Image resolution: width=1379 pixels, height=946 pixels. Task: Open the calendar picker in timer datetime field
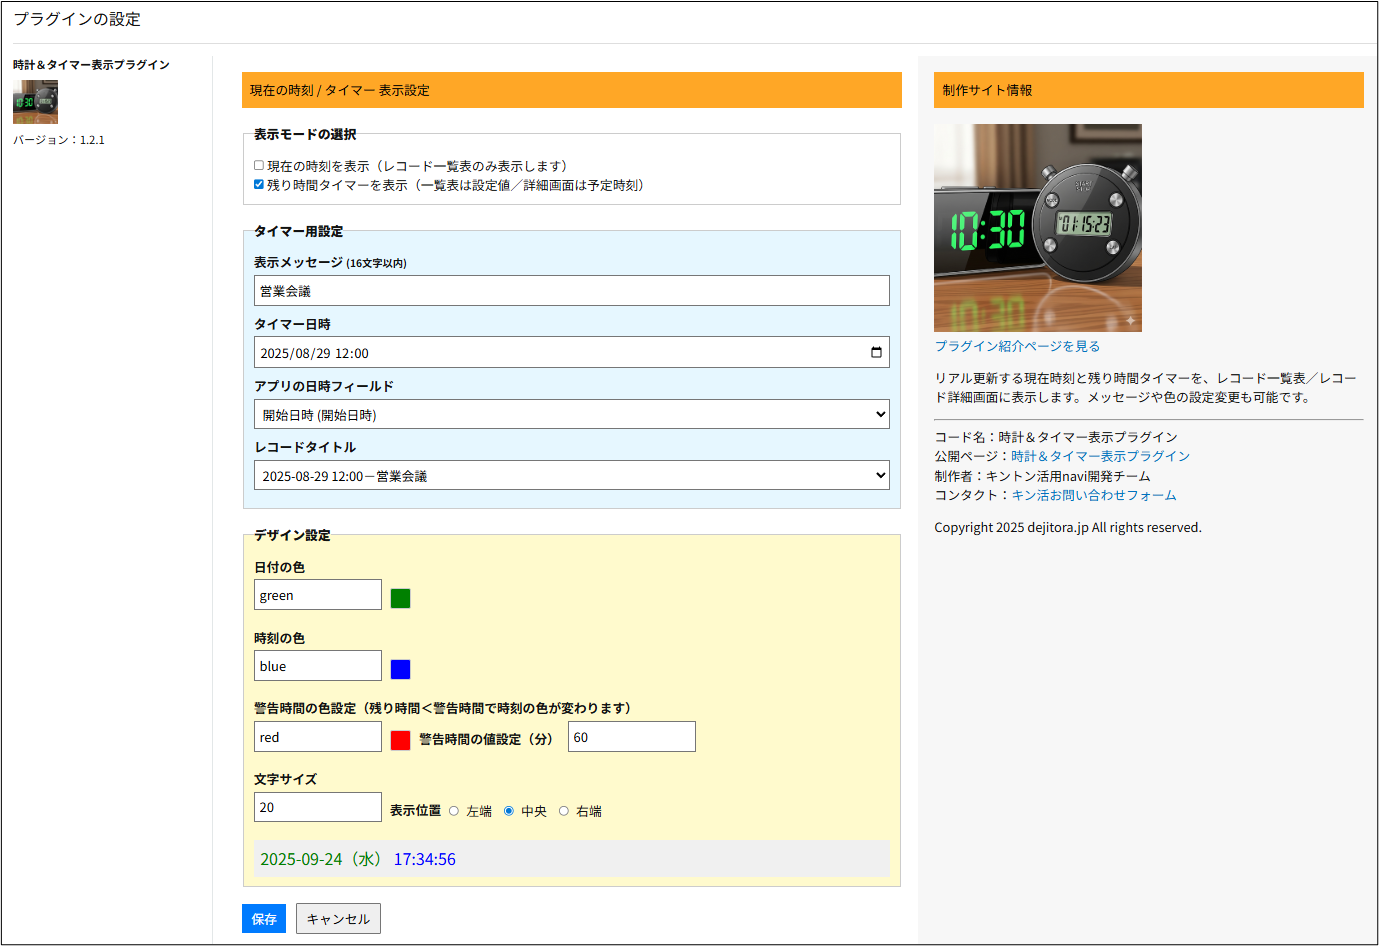(876, 353)
